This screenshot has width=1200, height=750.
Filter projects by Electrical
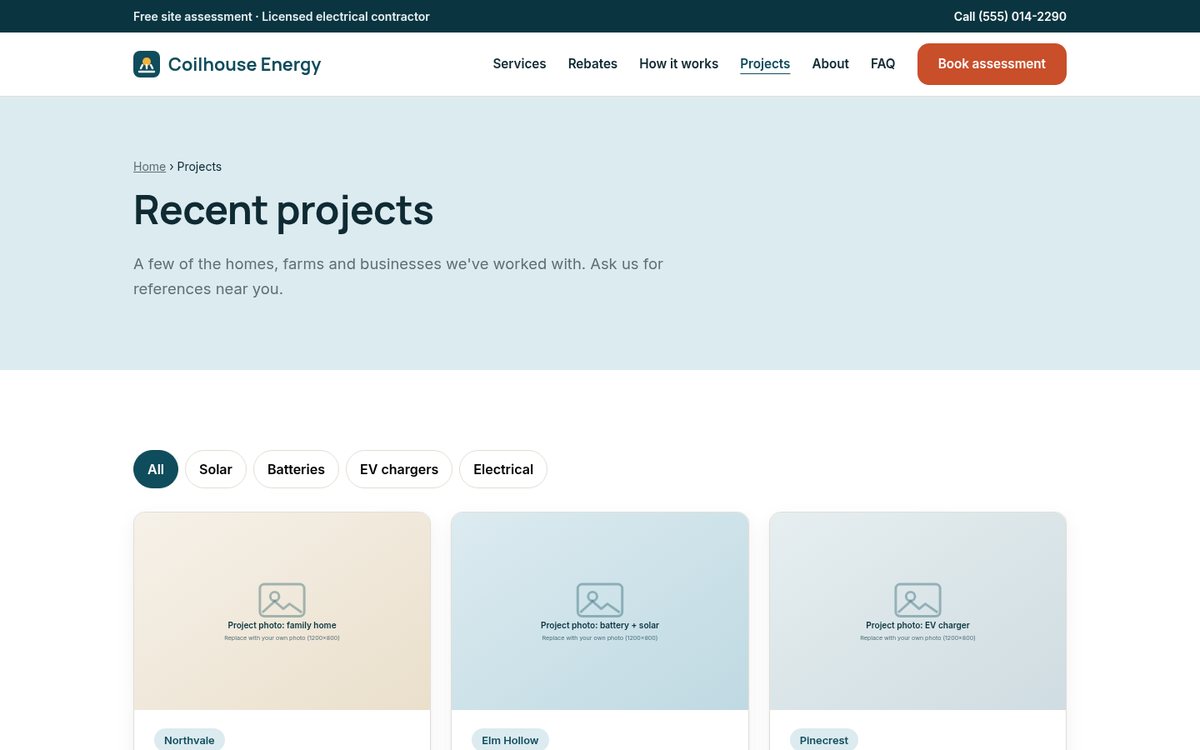[503, 469]
